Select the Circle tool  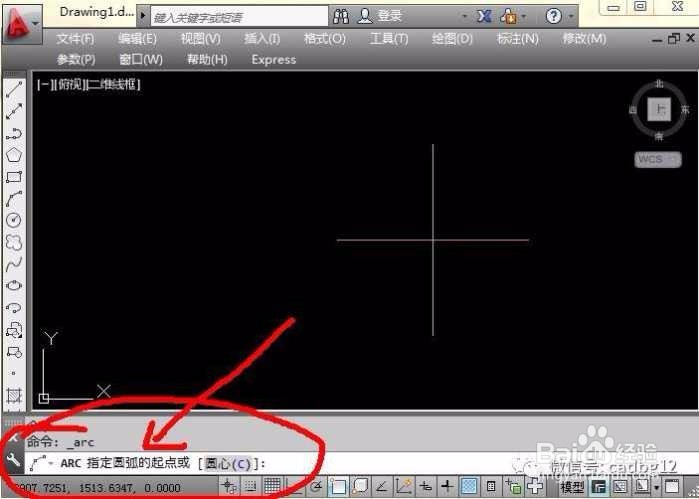13,220
